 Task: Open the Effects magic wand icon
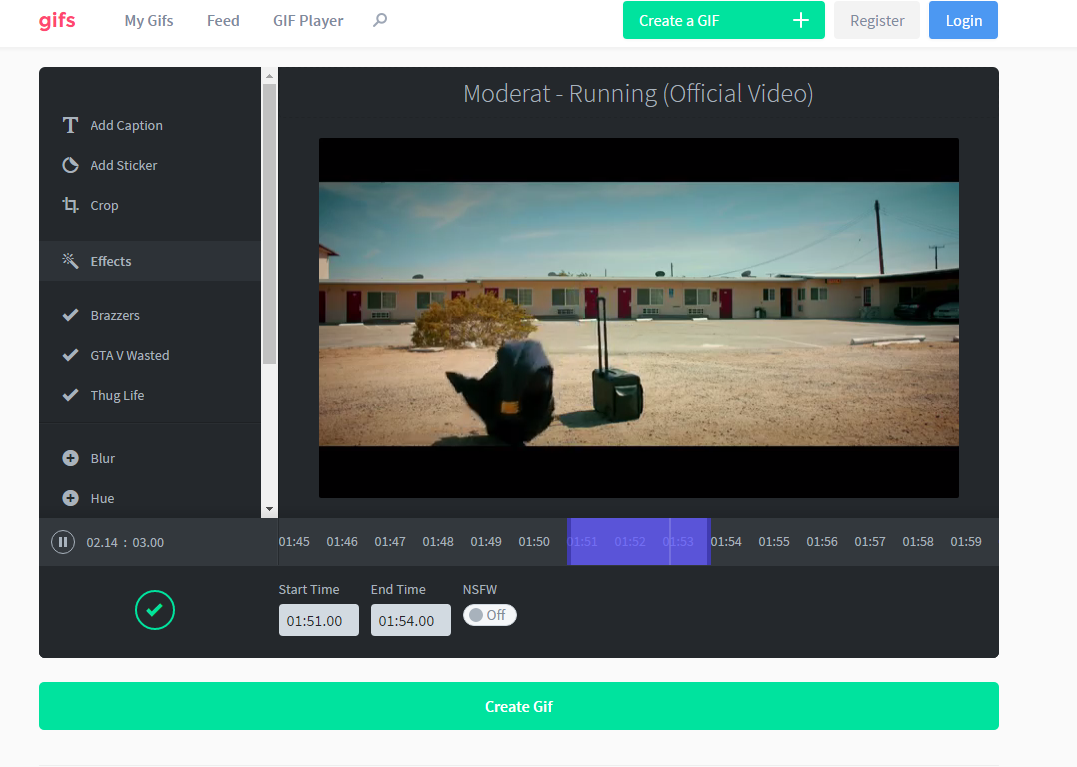[70, 261]
